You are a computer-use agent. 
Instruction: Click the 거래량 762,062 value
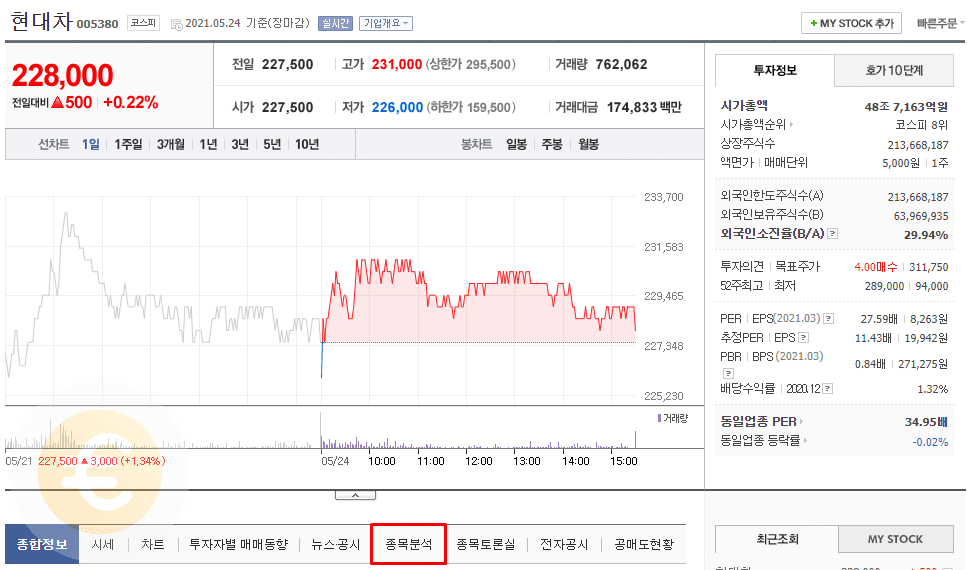(621, 64)
